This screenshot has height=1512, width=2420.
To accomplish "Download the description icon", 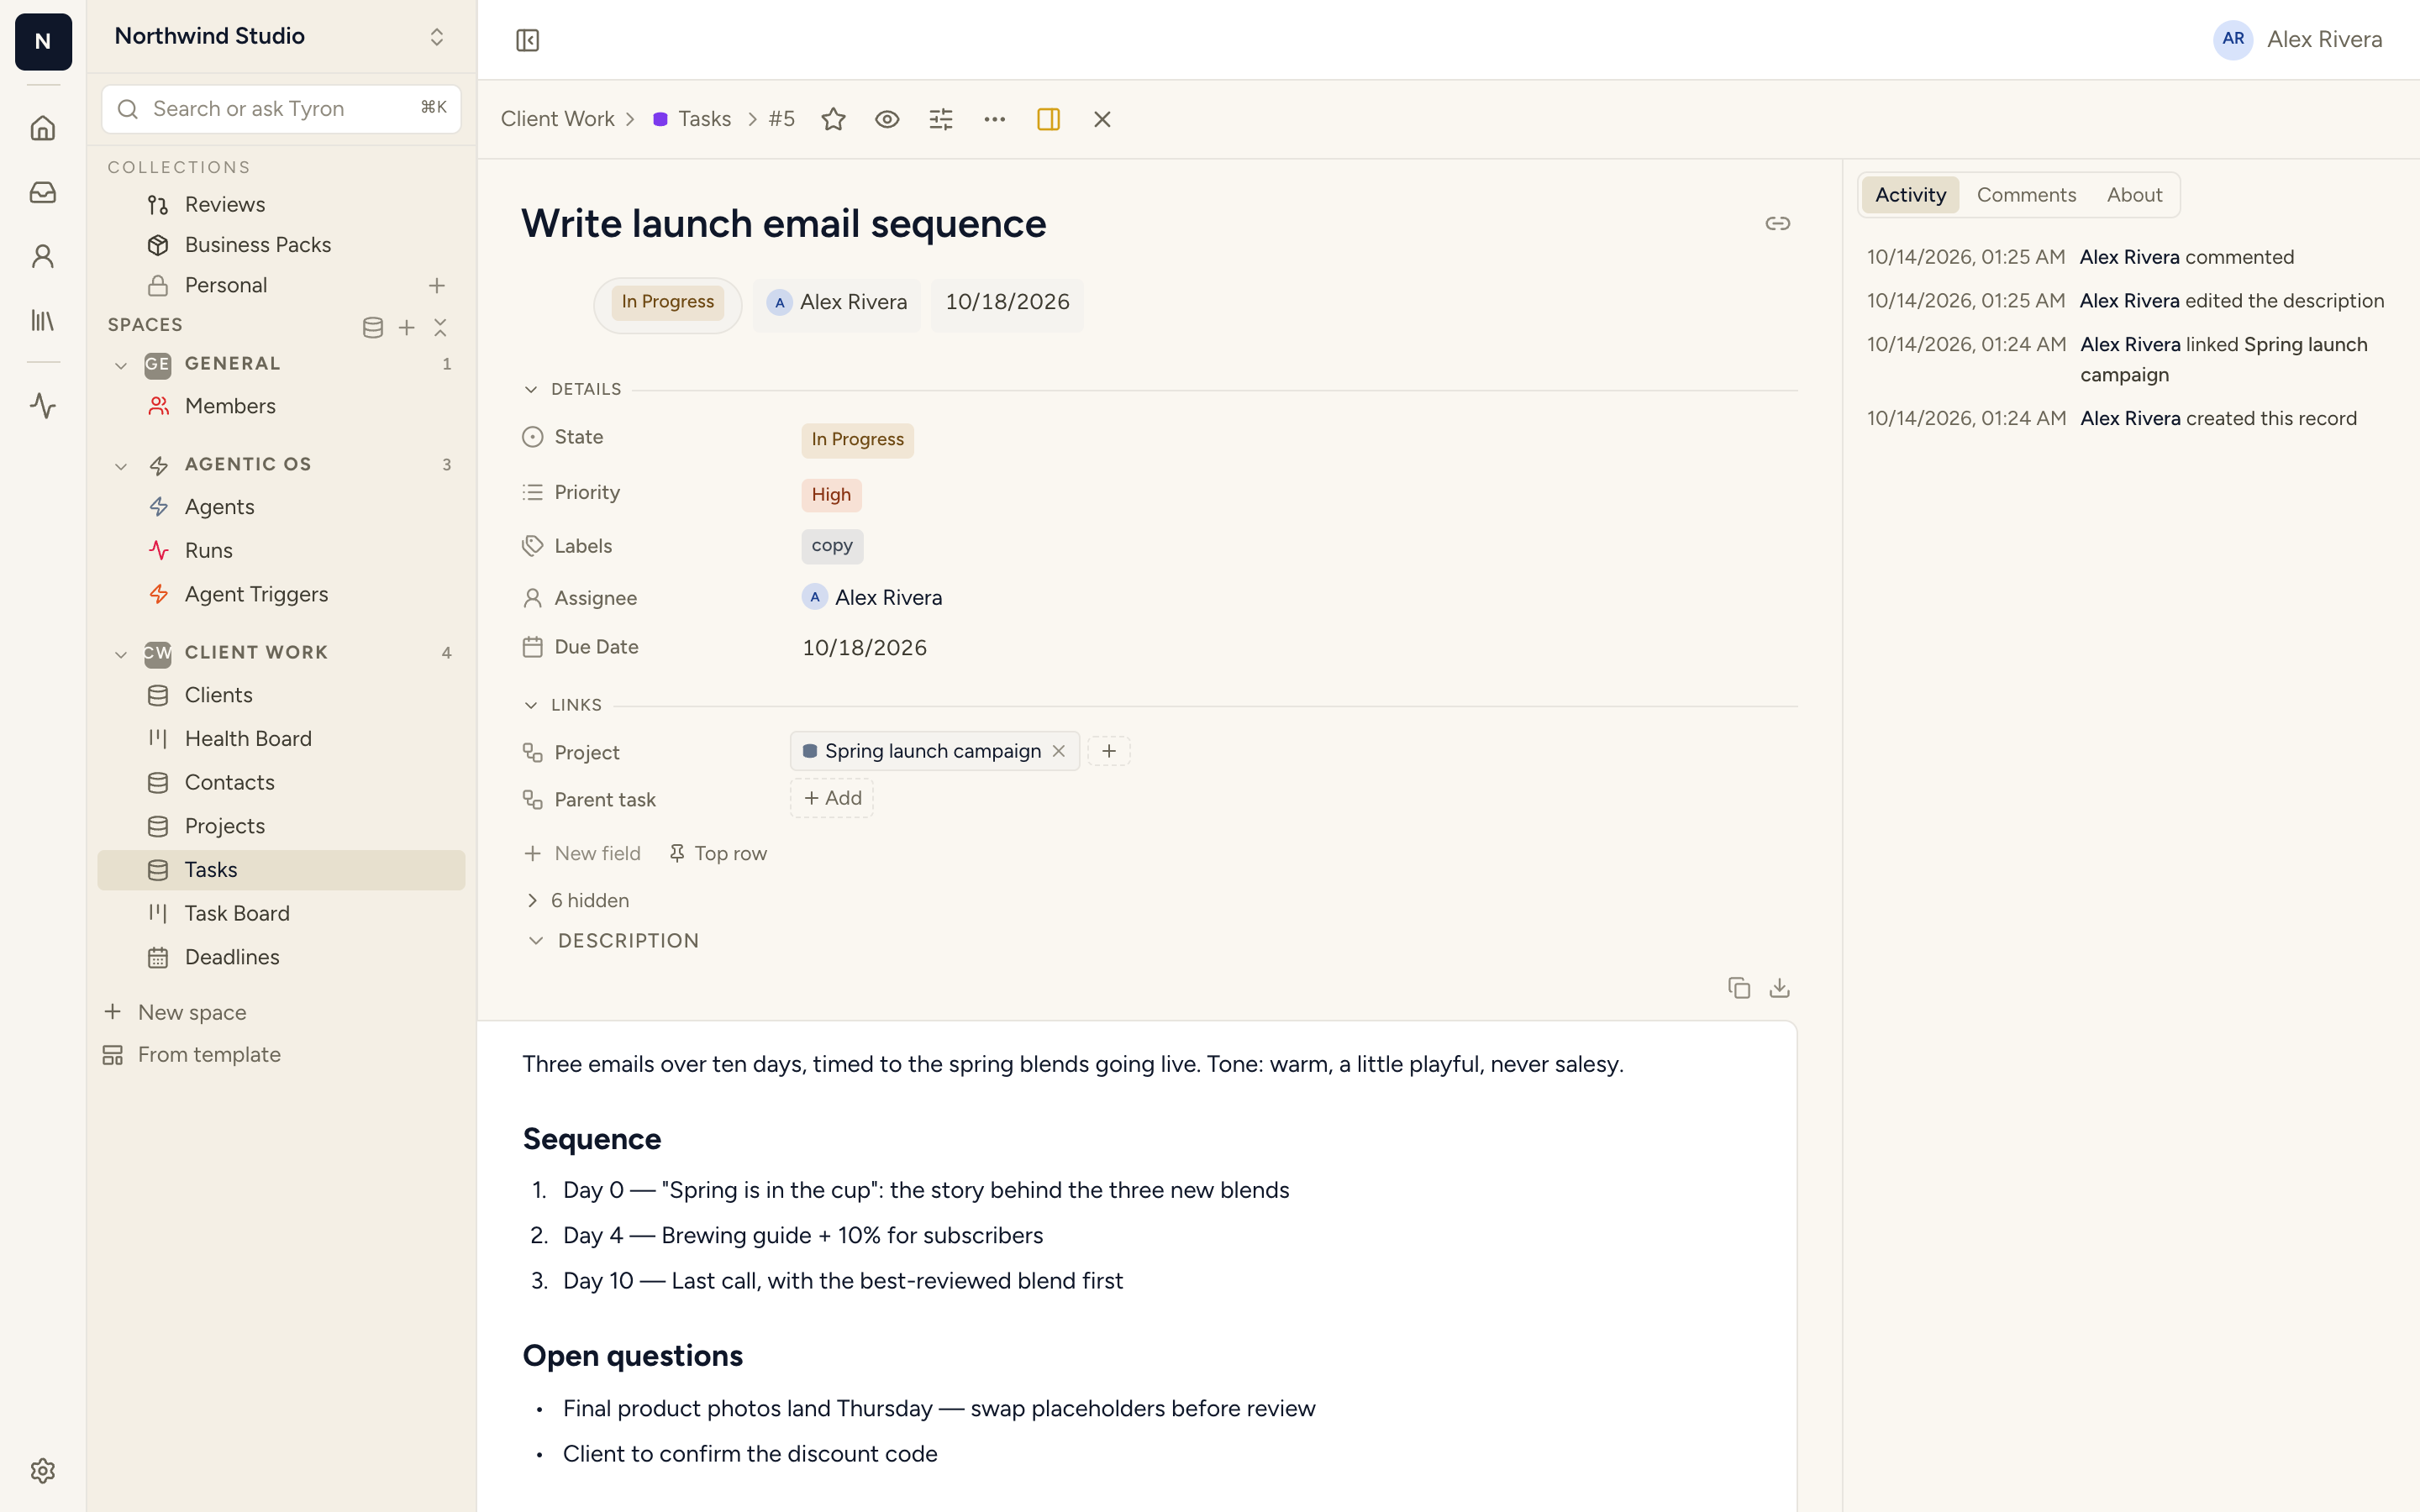I will pyautogui.click(x=1779, y=988).
